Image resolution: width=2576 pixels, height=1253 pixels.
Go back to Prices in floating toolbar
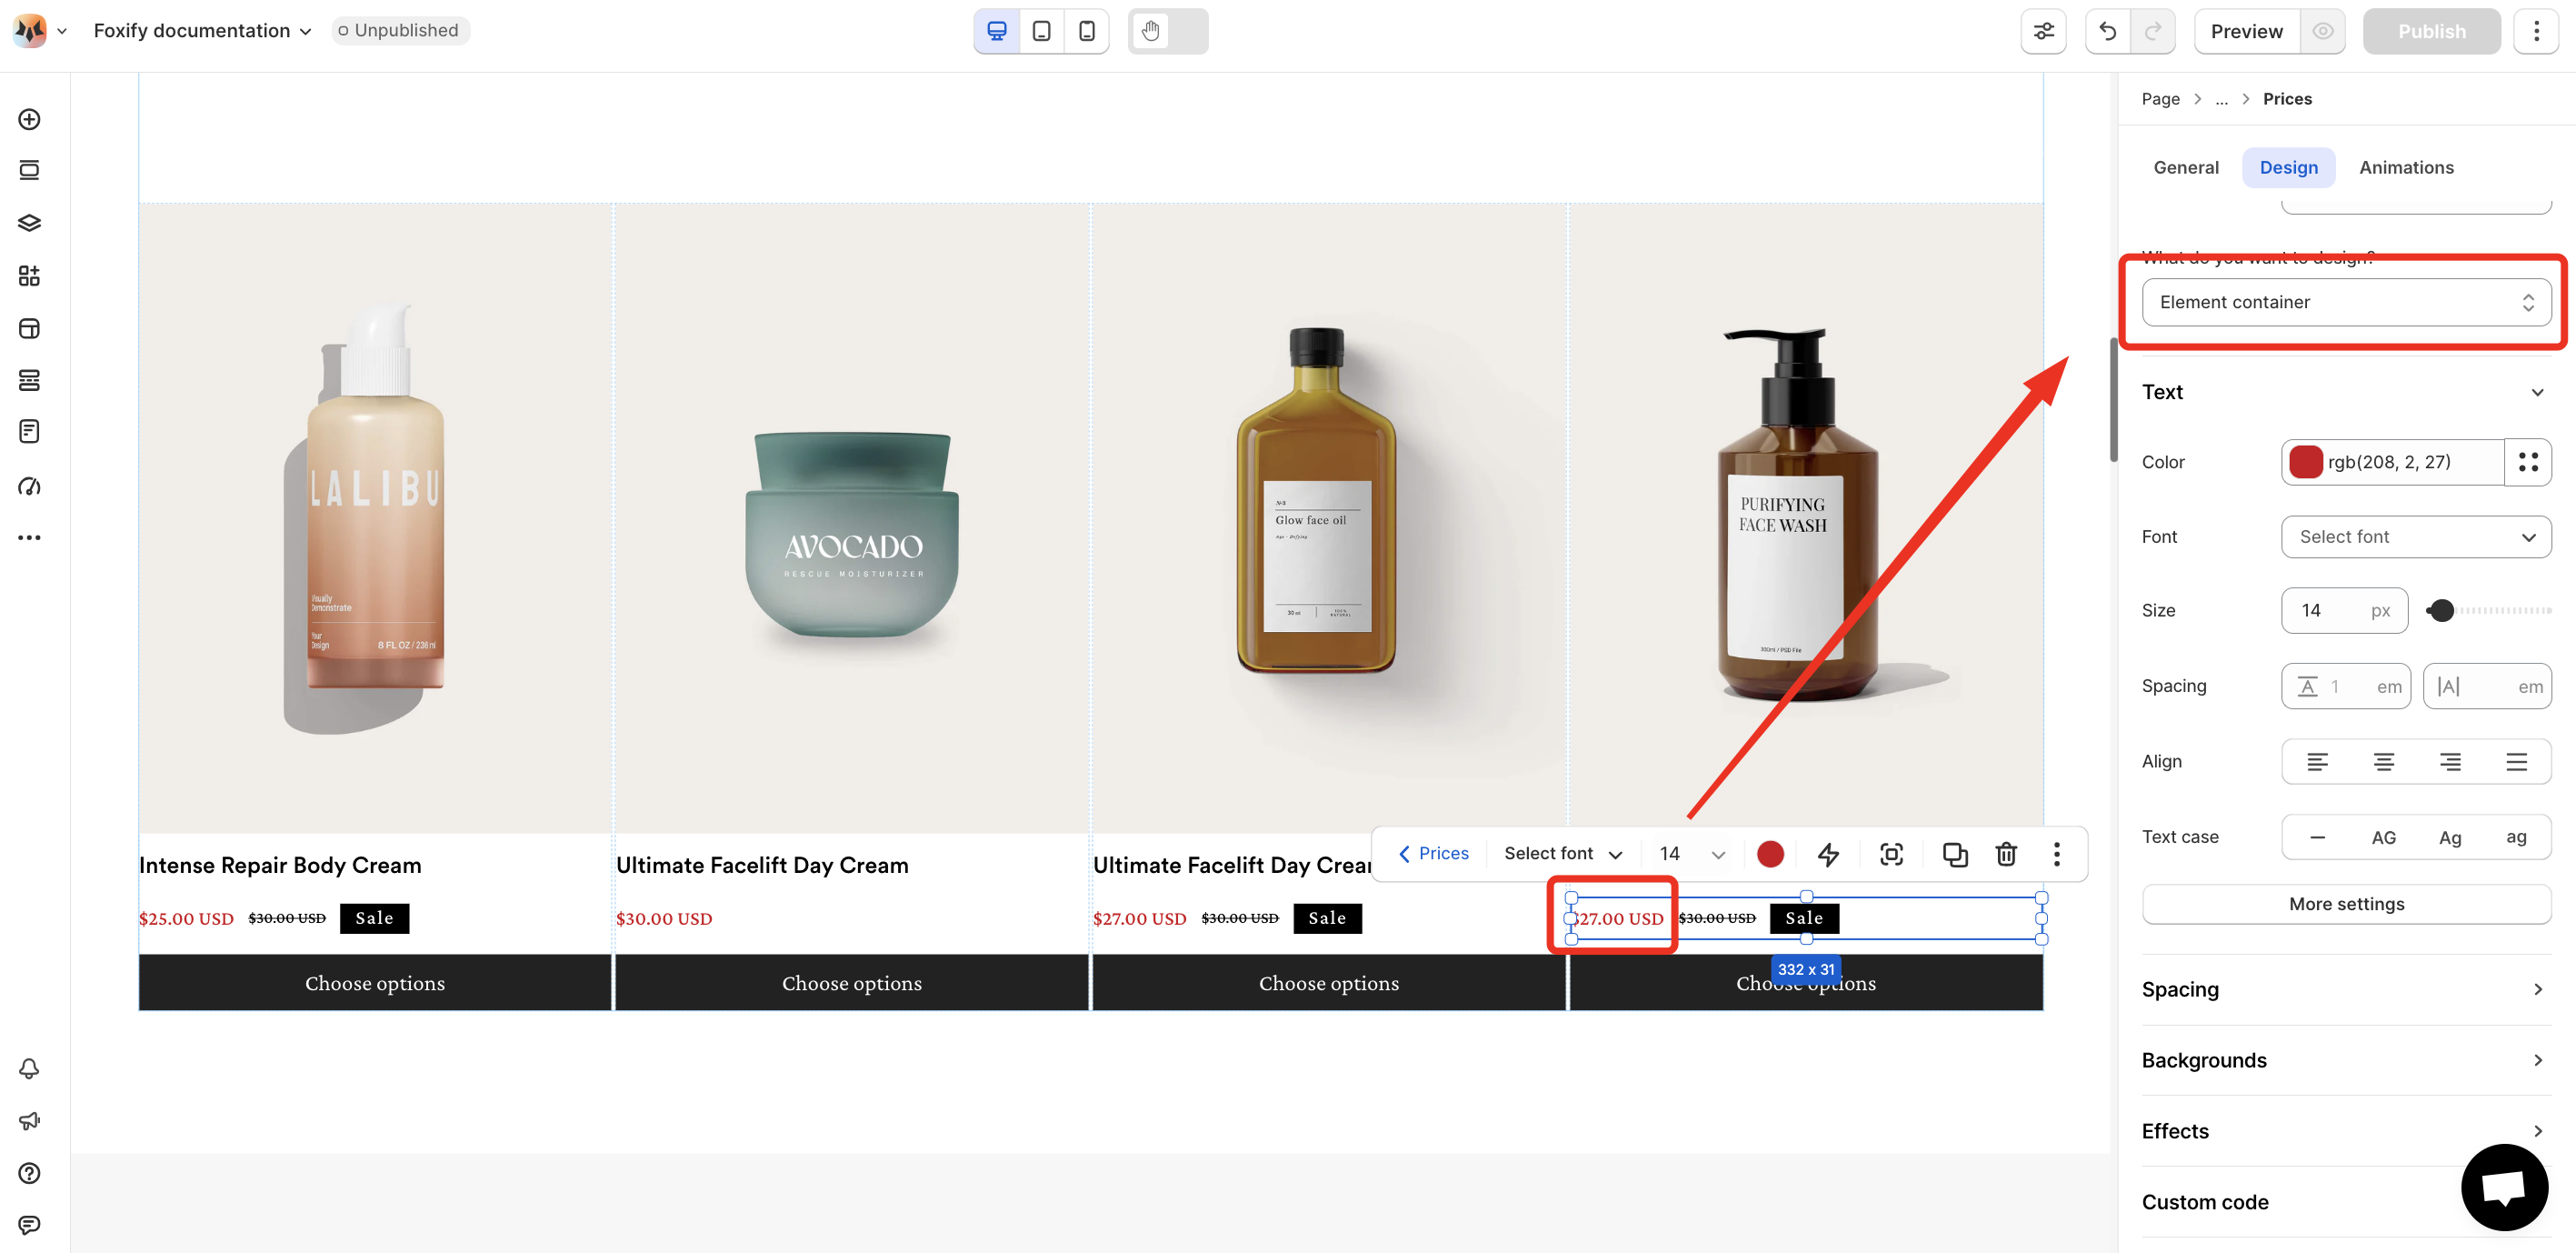point(1433,854)
